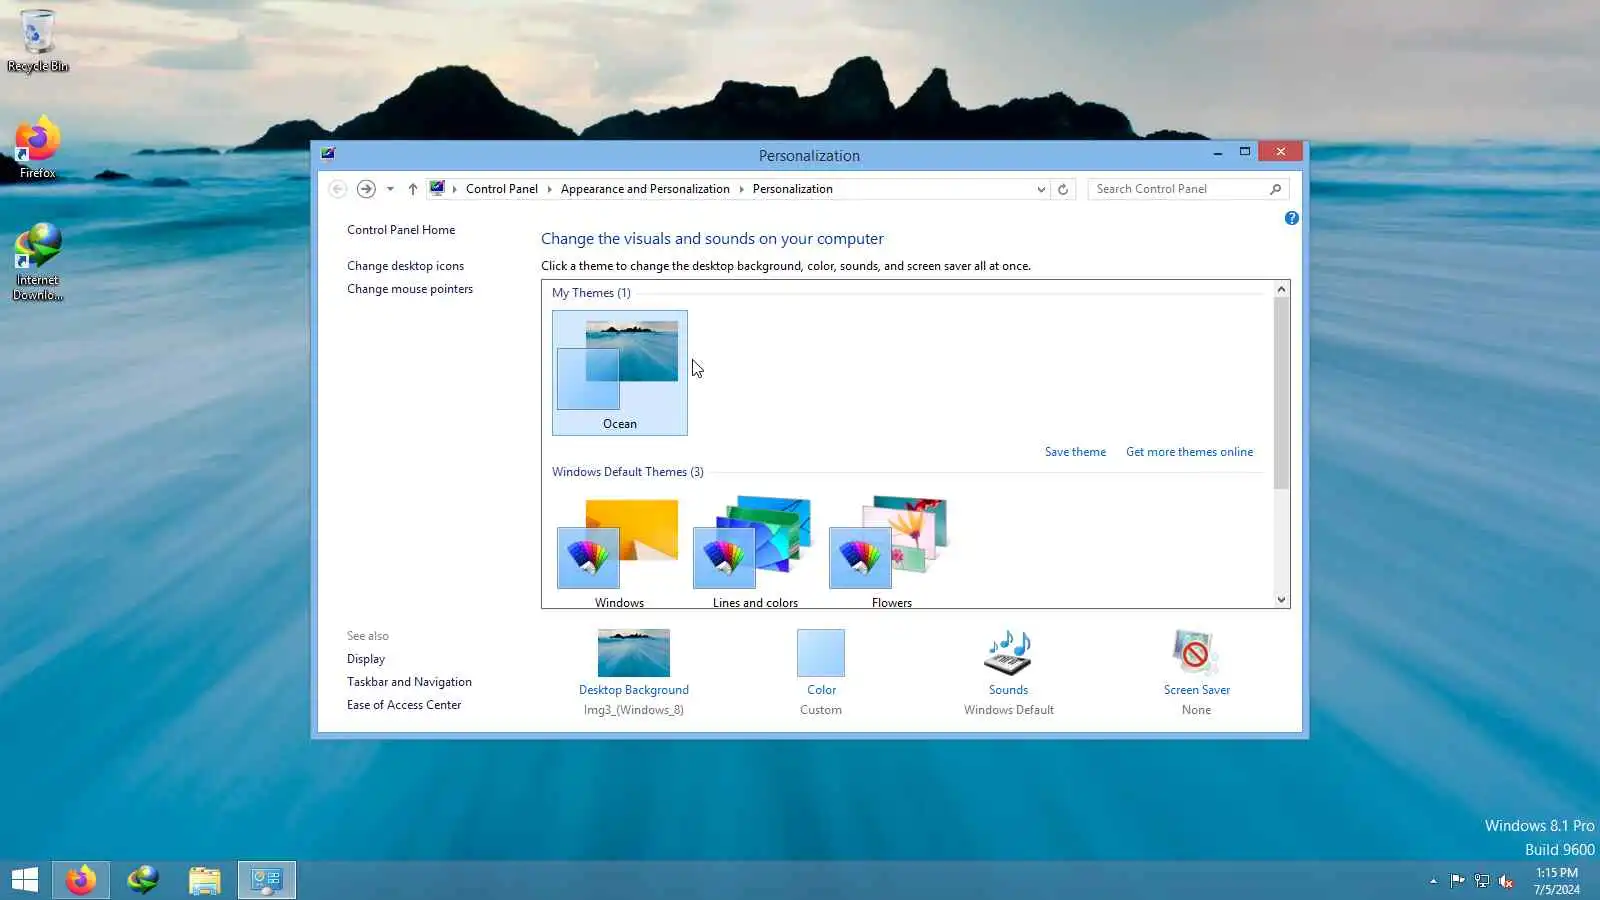Screen dimensions: 1600x900
Task: Apply the Windows default theme
Action: pyautogui.click(x=620, y=551)
